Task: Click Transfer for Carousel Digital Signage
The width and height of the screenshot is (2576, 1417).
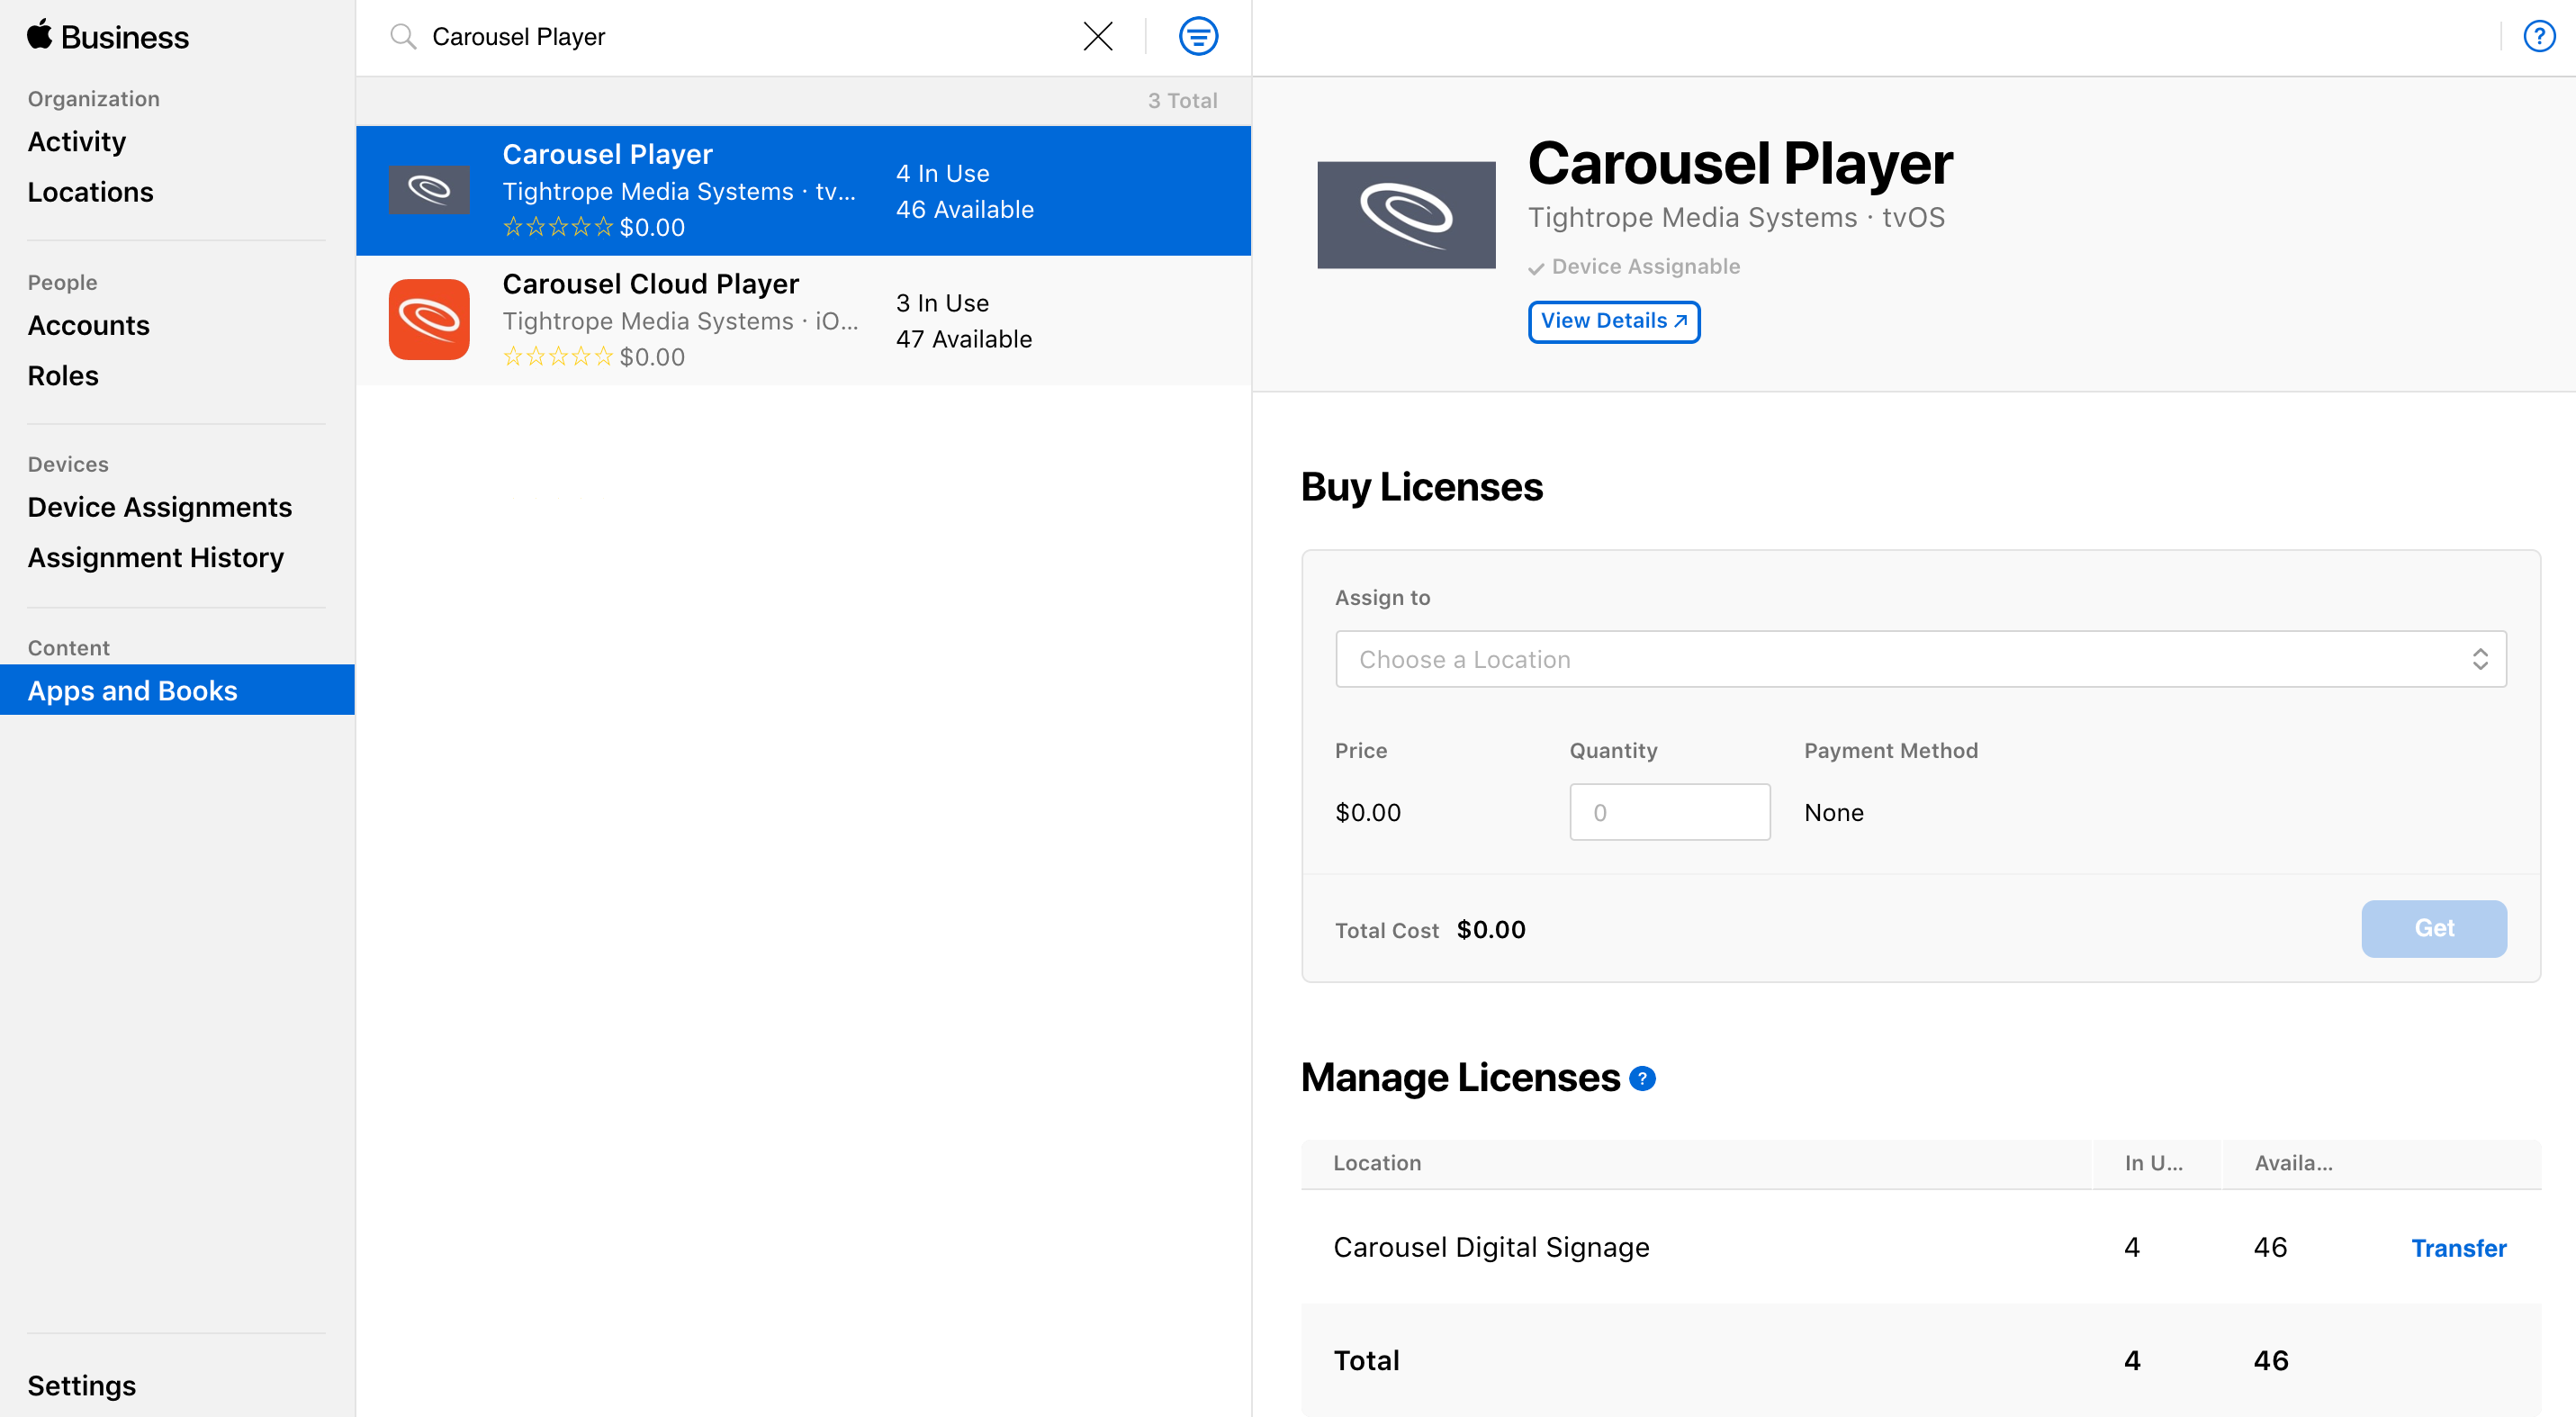Action: click(2459, 1248)
